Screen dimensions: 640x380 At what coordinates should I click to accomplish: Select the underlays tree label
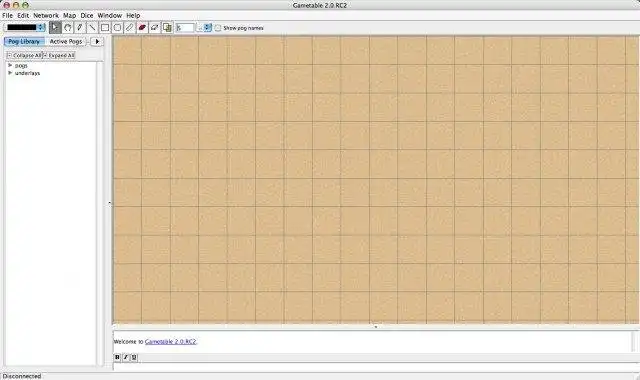pos(27,73)
